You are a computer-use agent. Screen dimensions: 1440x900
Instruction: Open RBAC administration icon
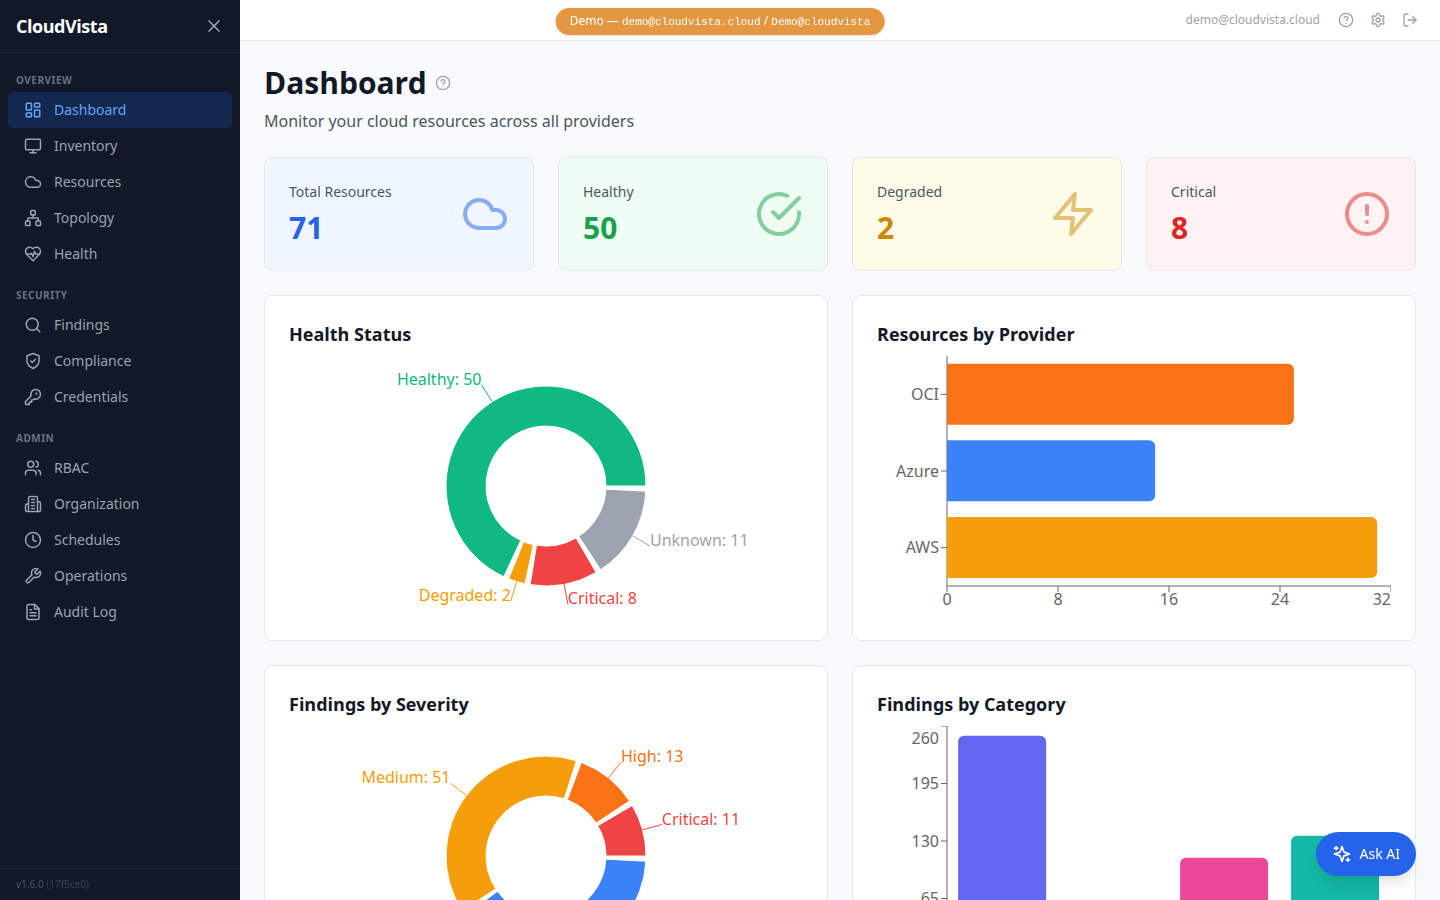click(x=34, y=467)
